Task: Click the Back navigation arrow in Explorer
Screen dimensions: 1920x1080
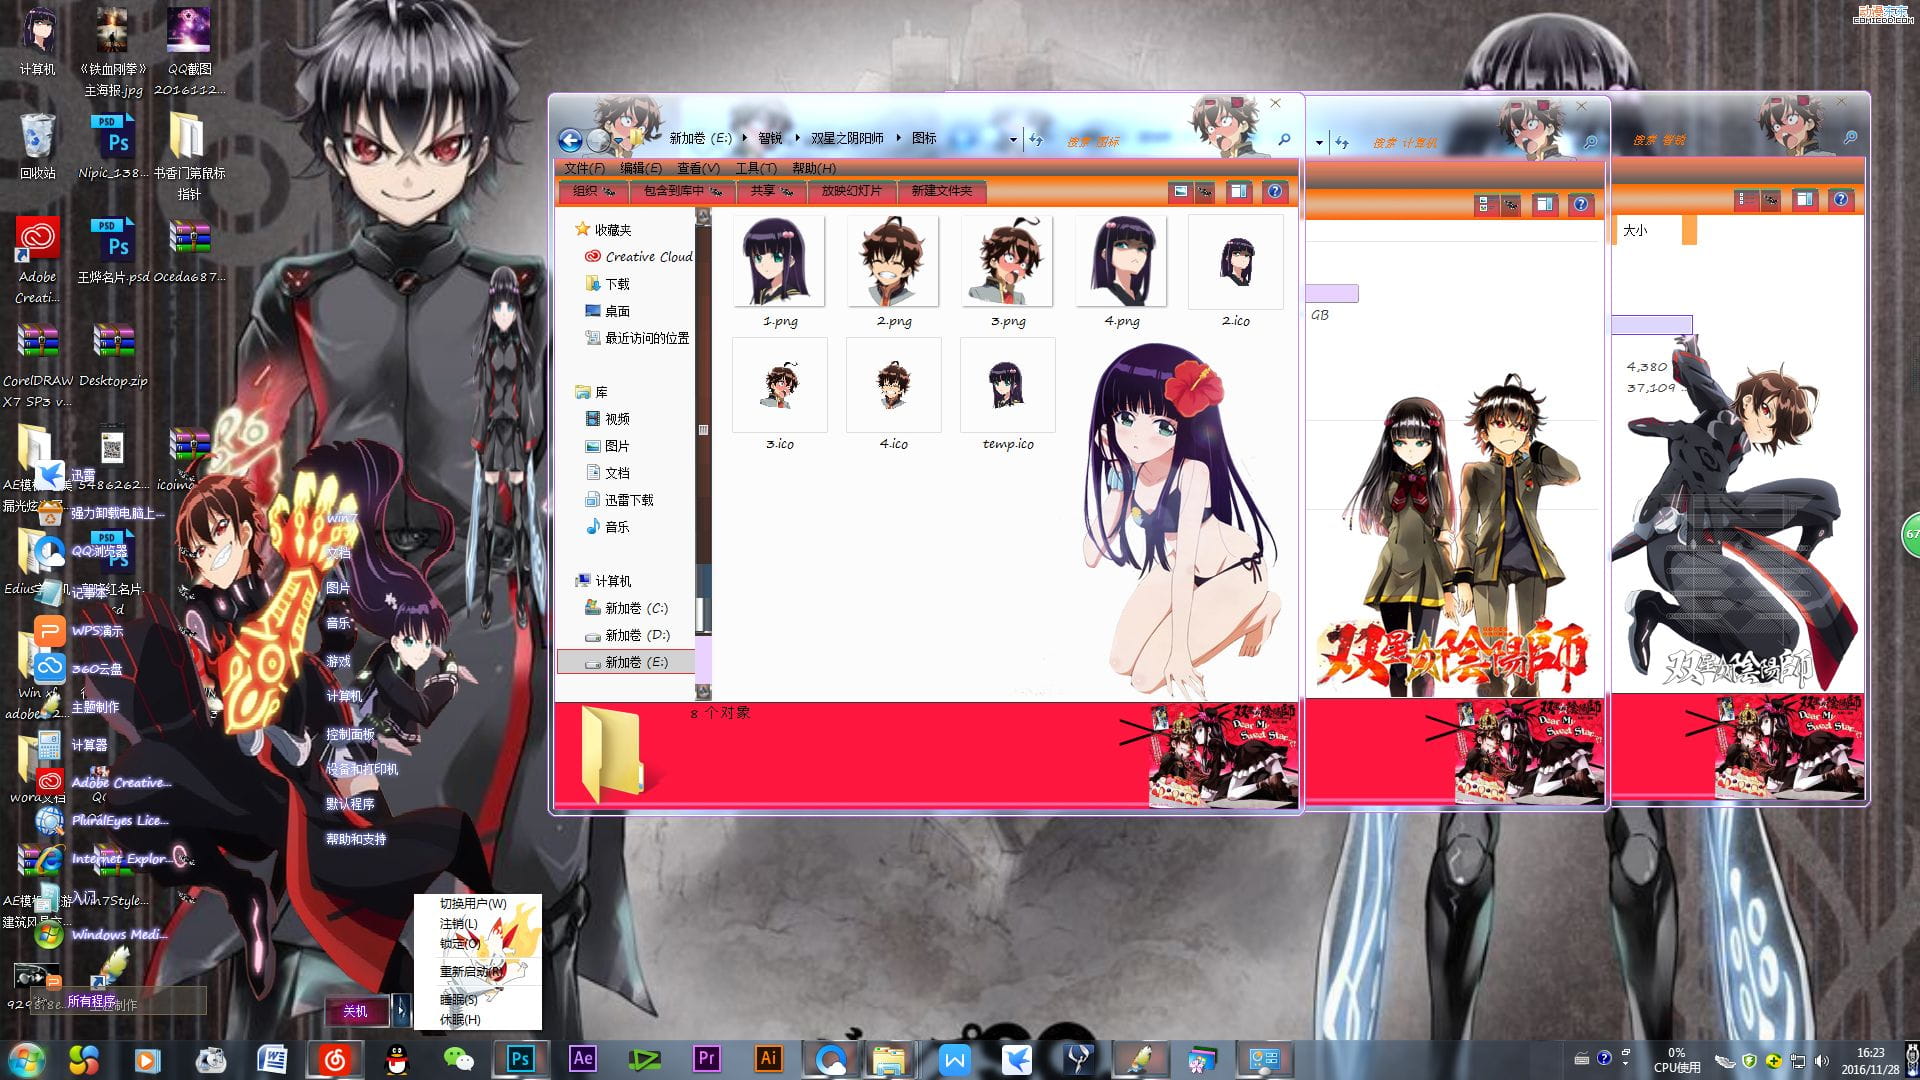Action: (x=570, y=139)
